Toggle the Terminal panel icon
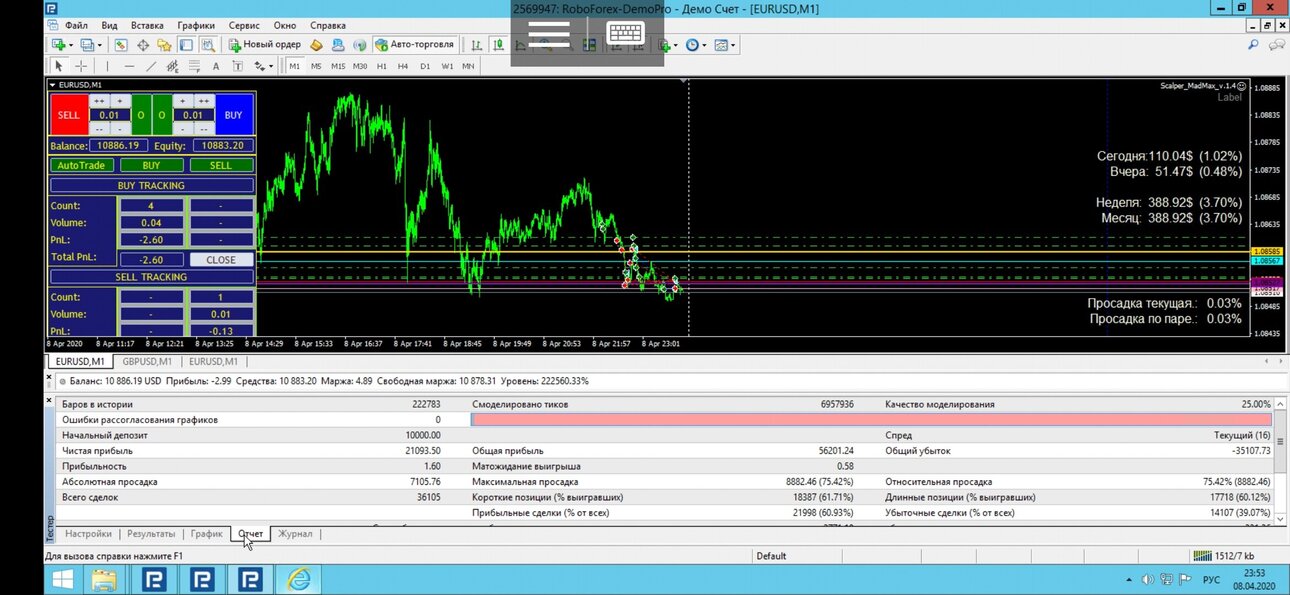This screenshot has height=595, width=1290. coord(185,45)
